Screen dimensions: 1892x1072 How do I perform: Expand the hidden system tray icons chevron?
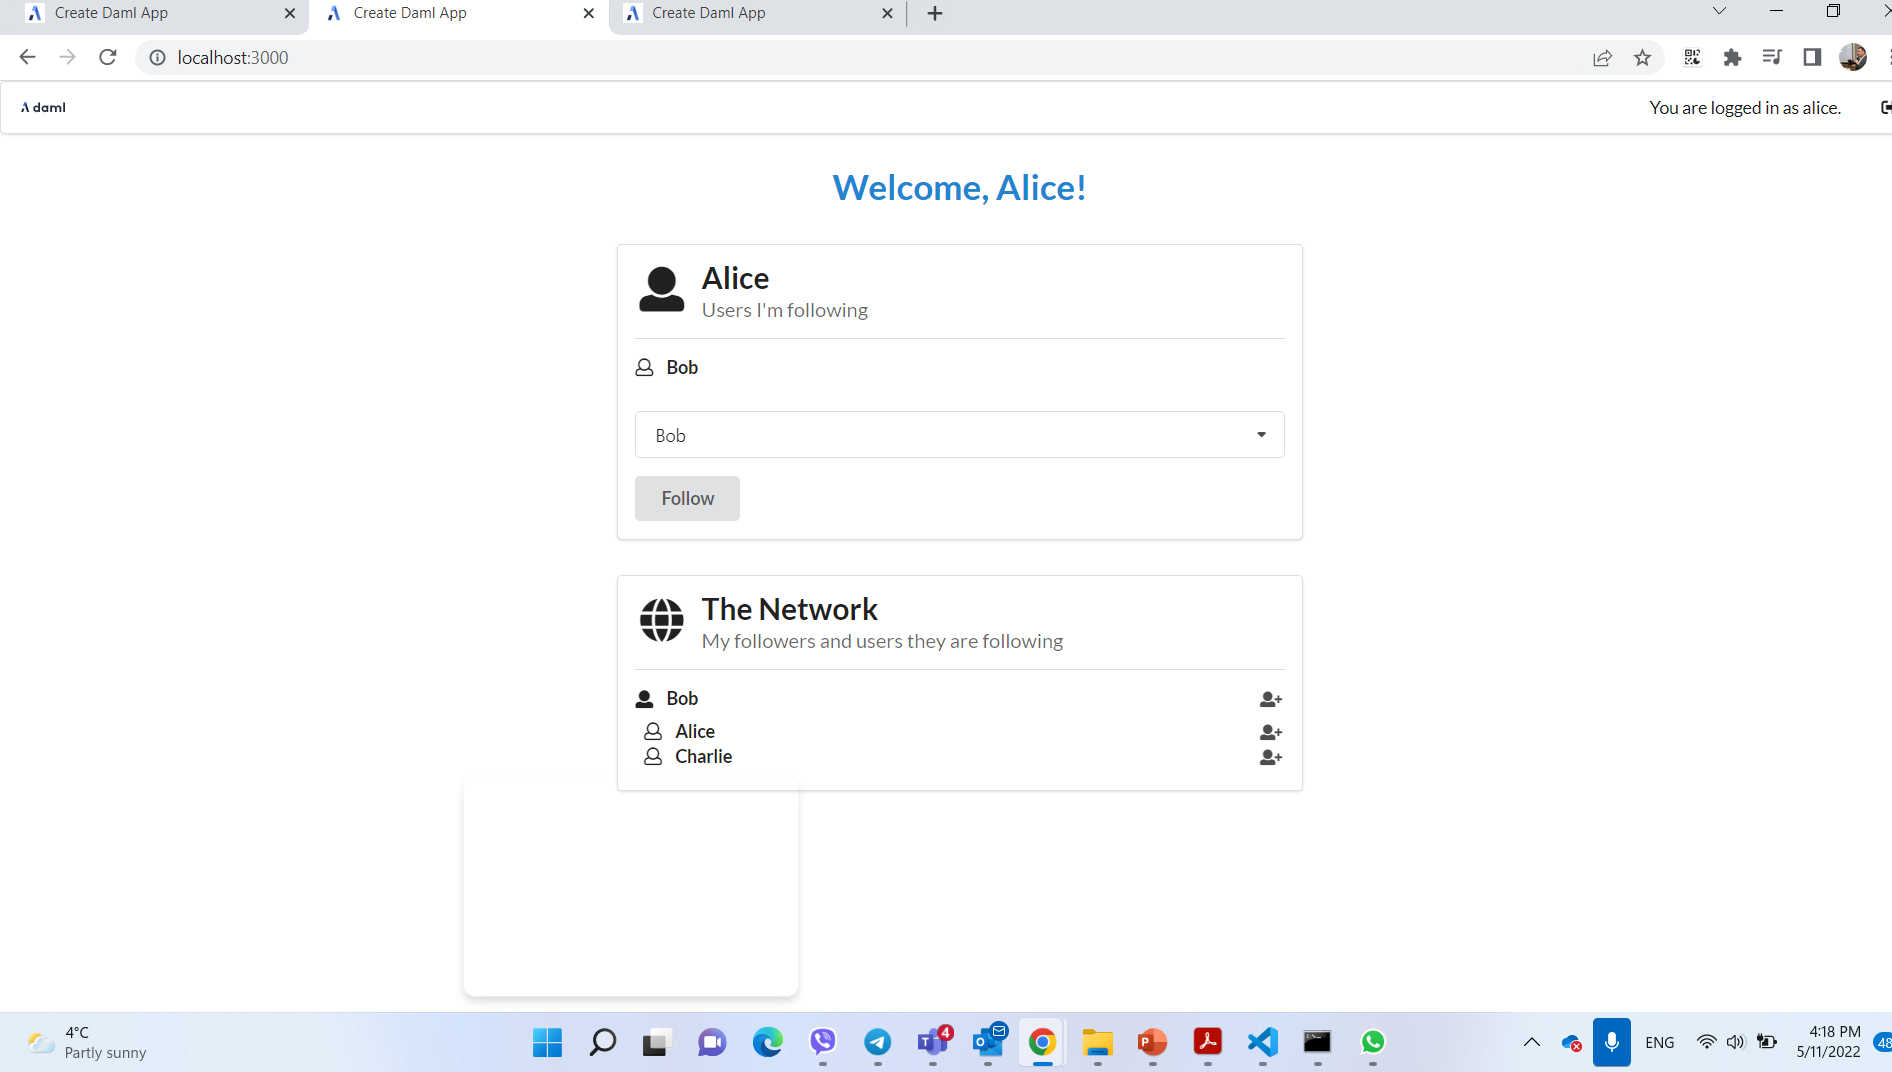1531,1042
